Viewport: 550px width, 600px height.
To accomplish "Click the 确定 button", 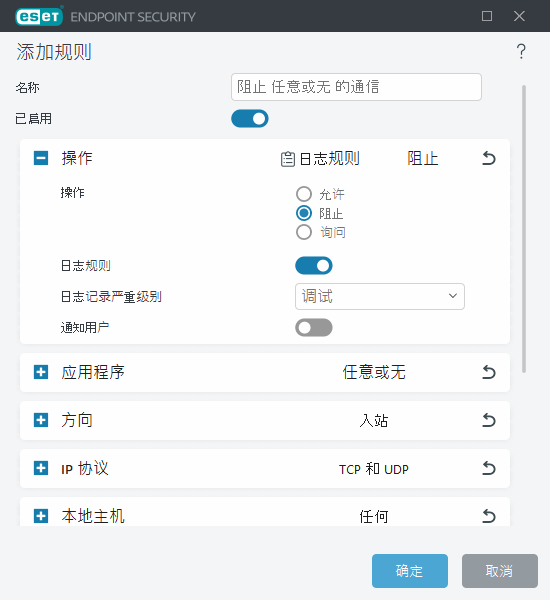I will coord(410,571).
